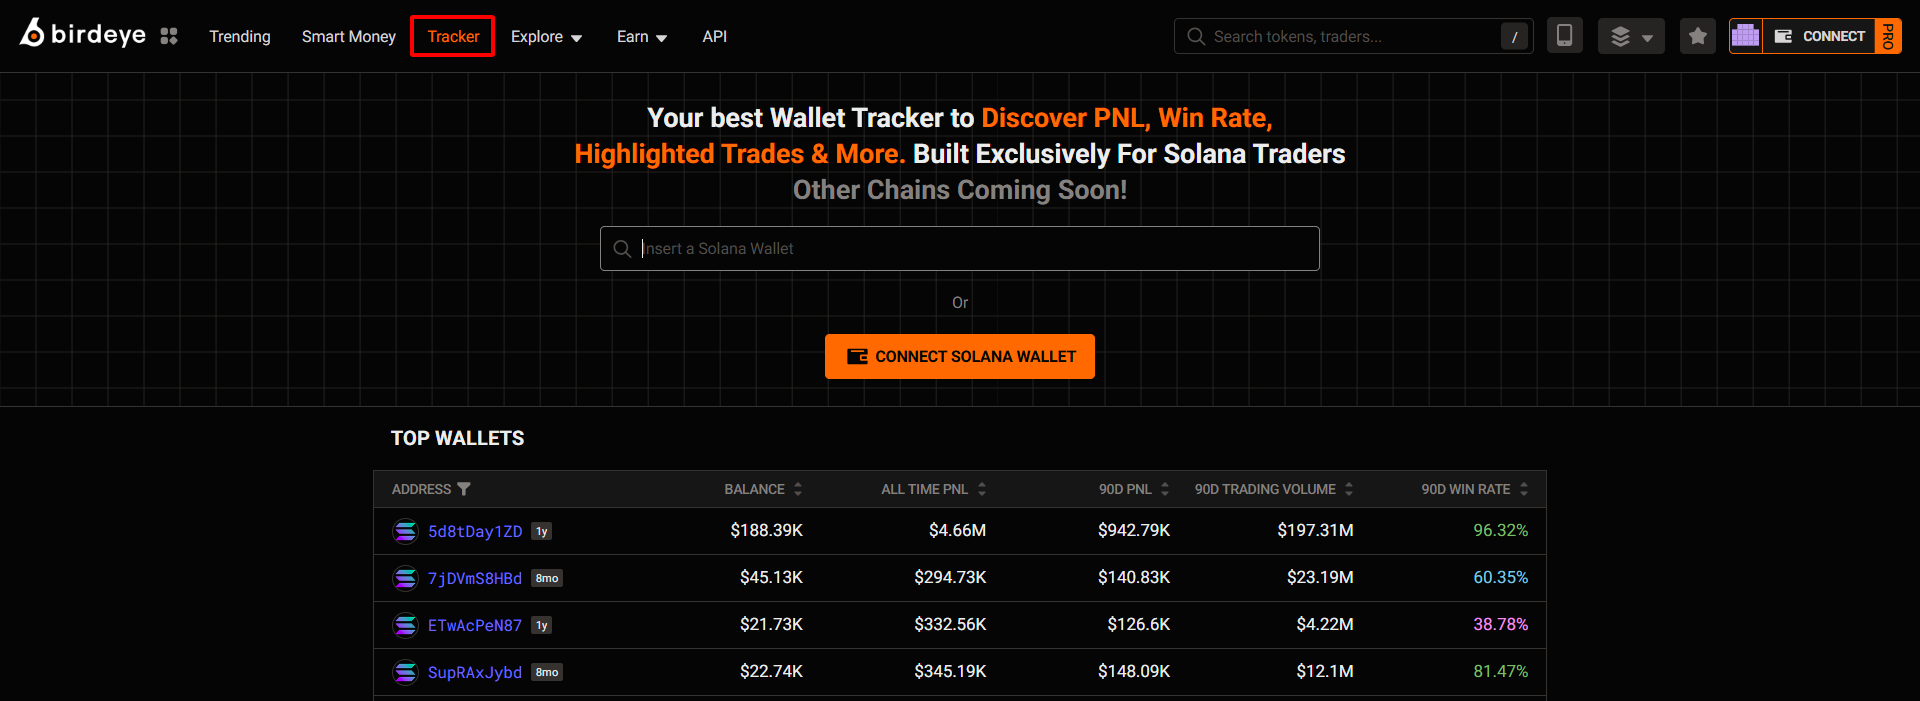Image resolution: width=1920 pixels, height=701 pixels.
Task: Click Solana icon for SupRAxJybd
Action: pos(405,672)
